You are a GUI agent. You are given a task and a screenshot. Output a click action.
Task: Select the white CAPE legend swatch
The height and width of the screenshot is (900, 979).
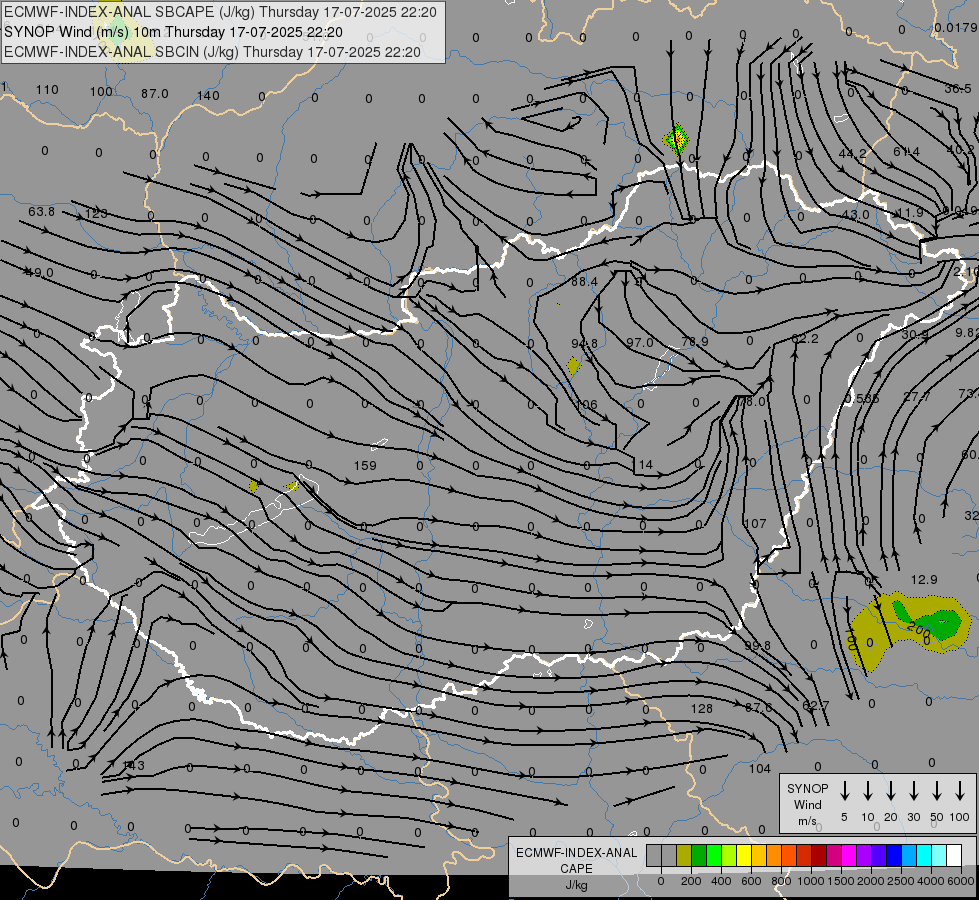tap(953, 856)
